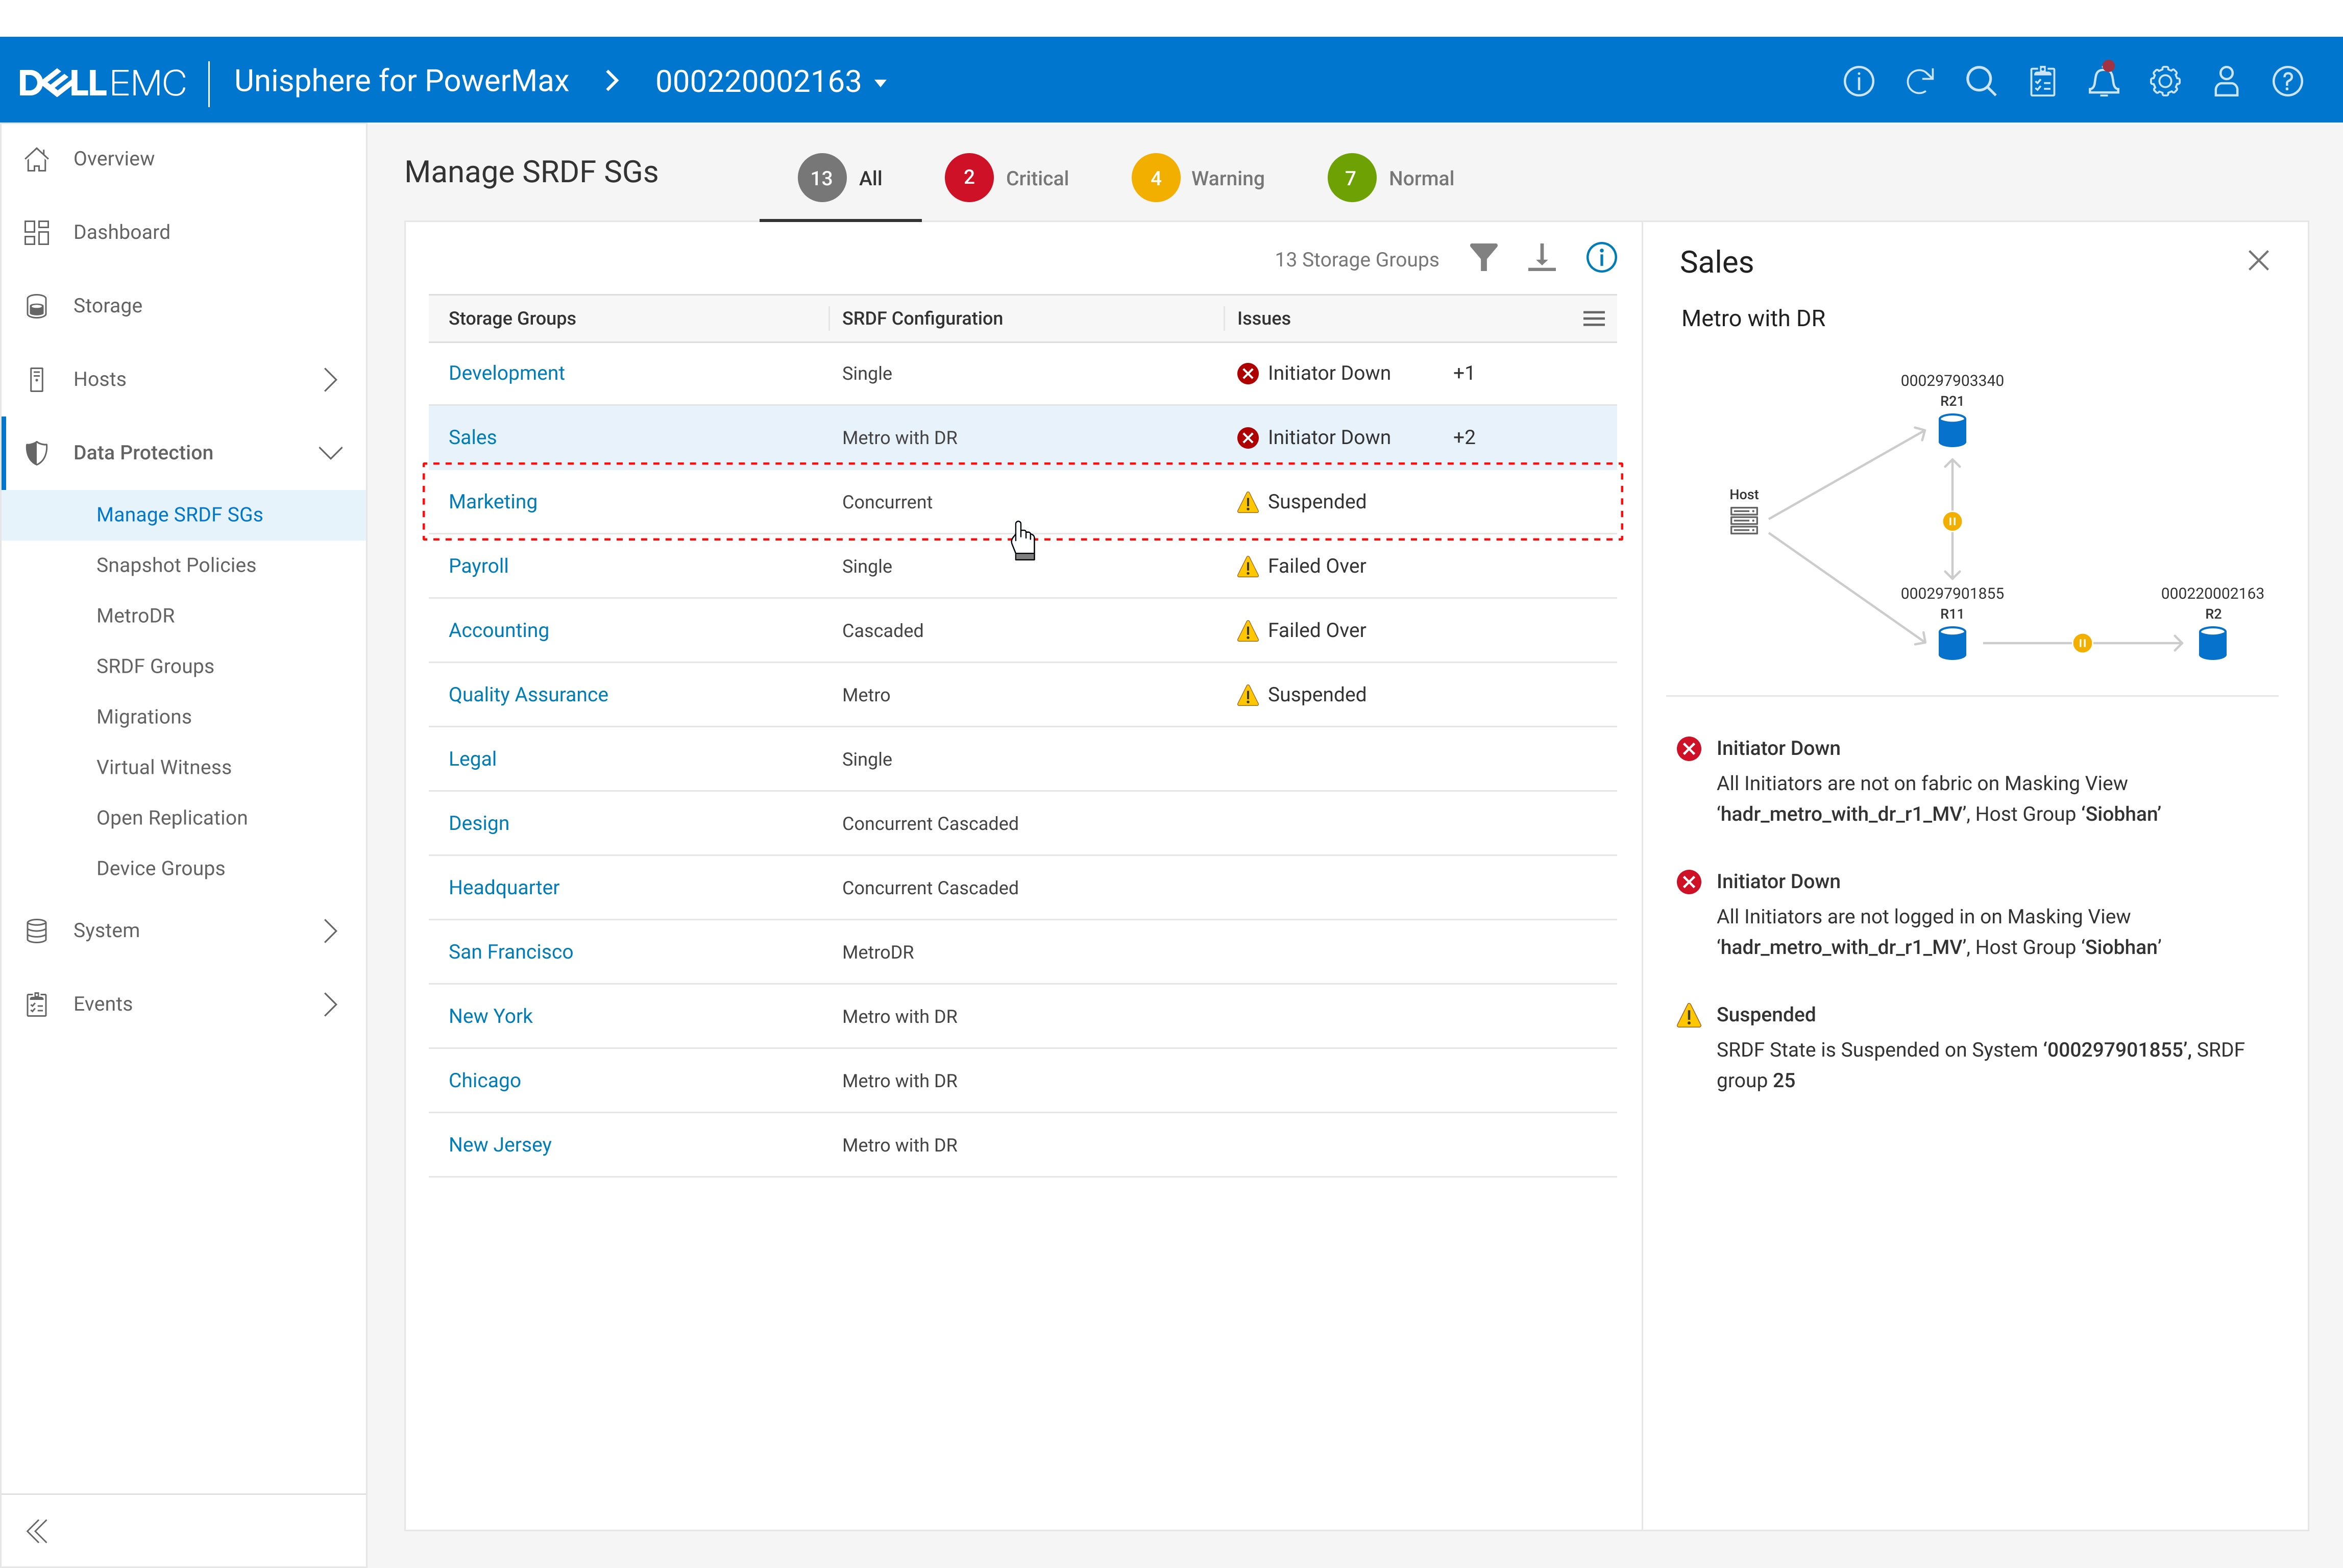The height and width of the screenshot is (1568, 2343).
Task: Open the search magnifier icon
Action: pos(1980,81)
